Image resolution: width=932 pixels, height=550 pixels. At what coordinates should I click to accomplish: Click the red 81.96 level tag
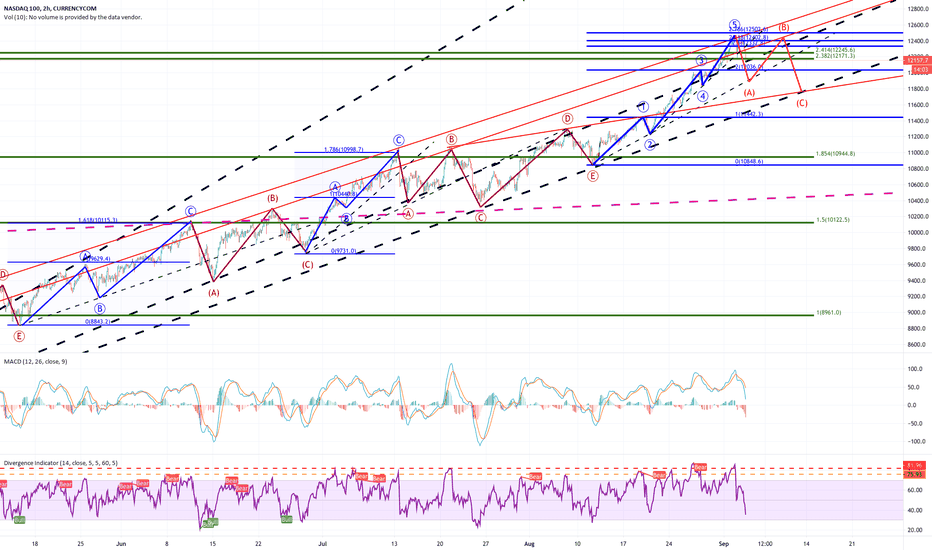(916, 465)
